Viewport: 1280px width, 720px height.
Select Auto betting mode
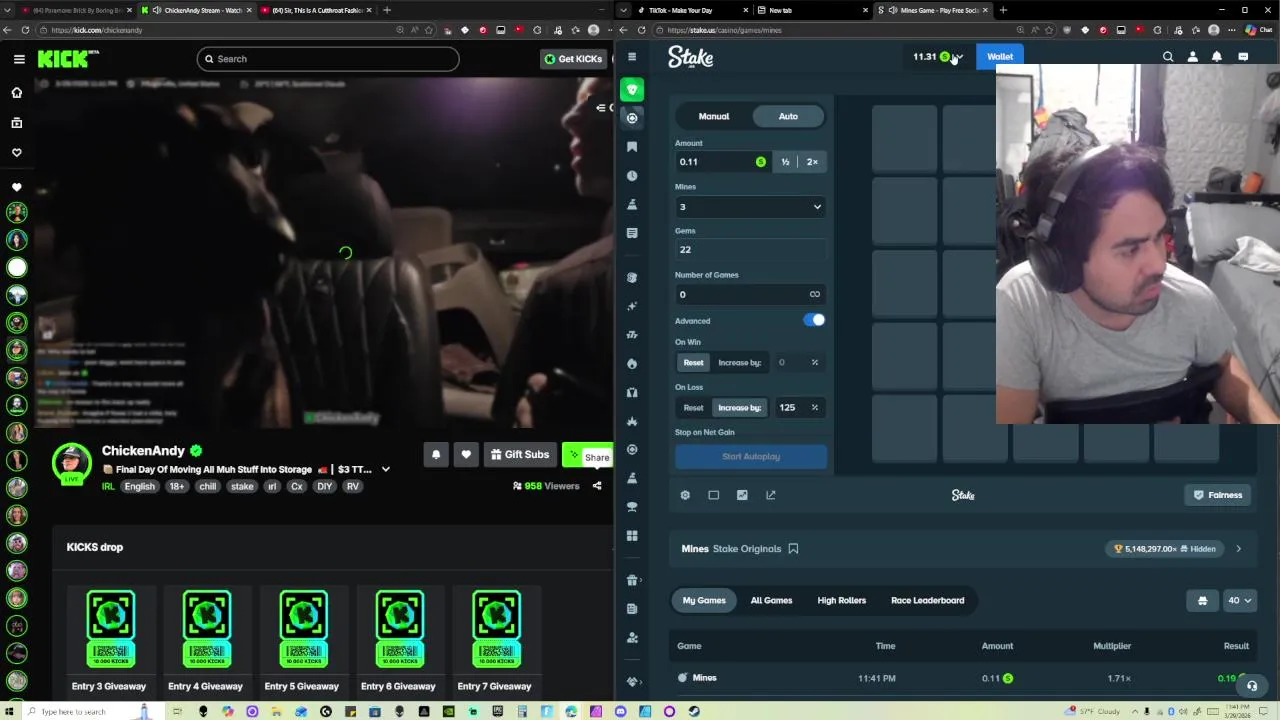point(788,117)
